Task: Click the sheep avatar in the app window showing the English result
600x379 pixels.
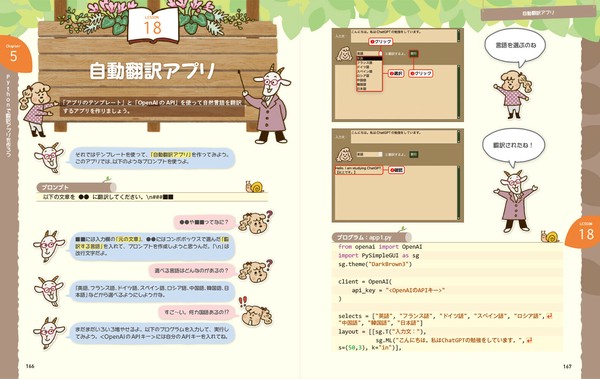Action: point(344,155)
